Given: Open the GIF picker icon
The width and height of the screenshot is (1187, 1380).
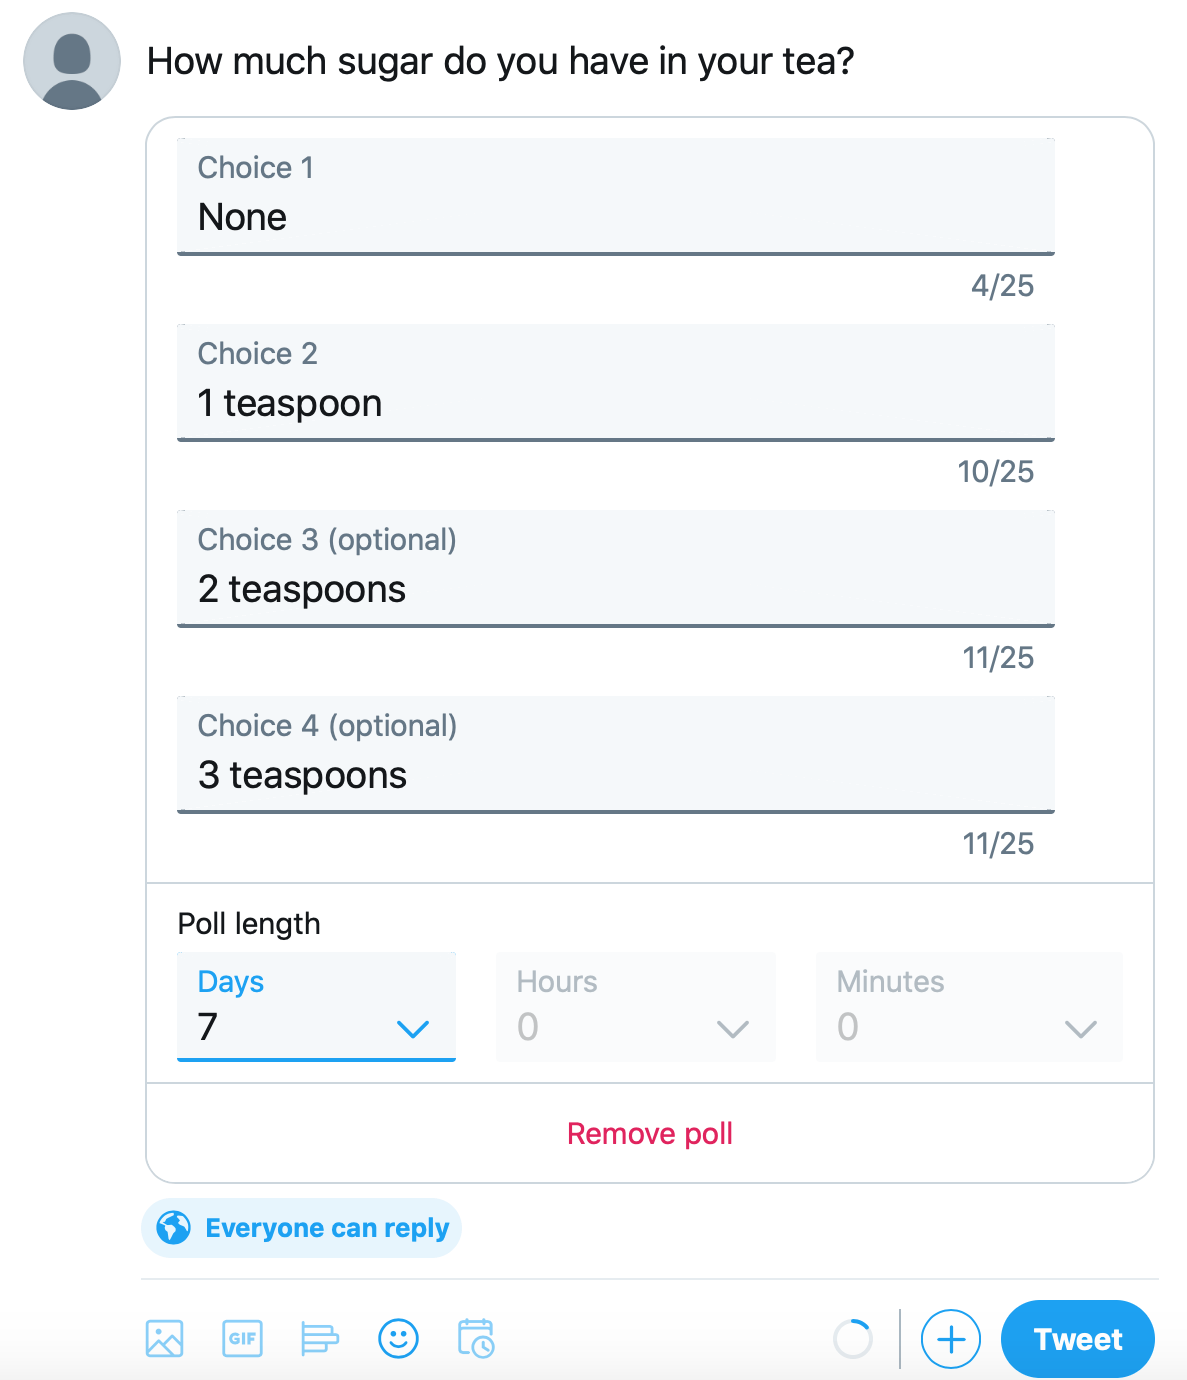Looking at the screenshot, I should click(x=242, y=1338).
